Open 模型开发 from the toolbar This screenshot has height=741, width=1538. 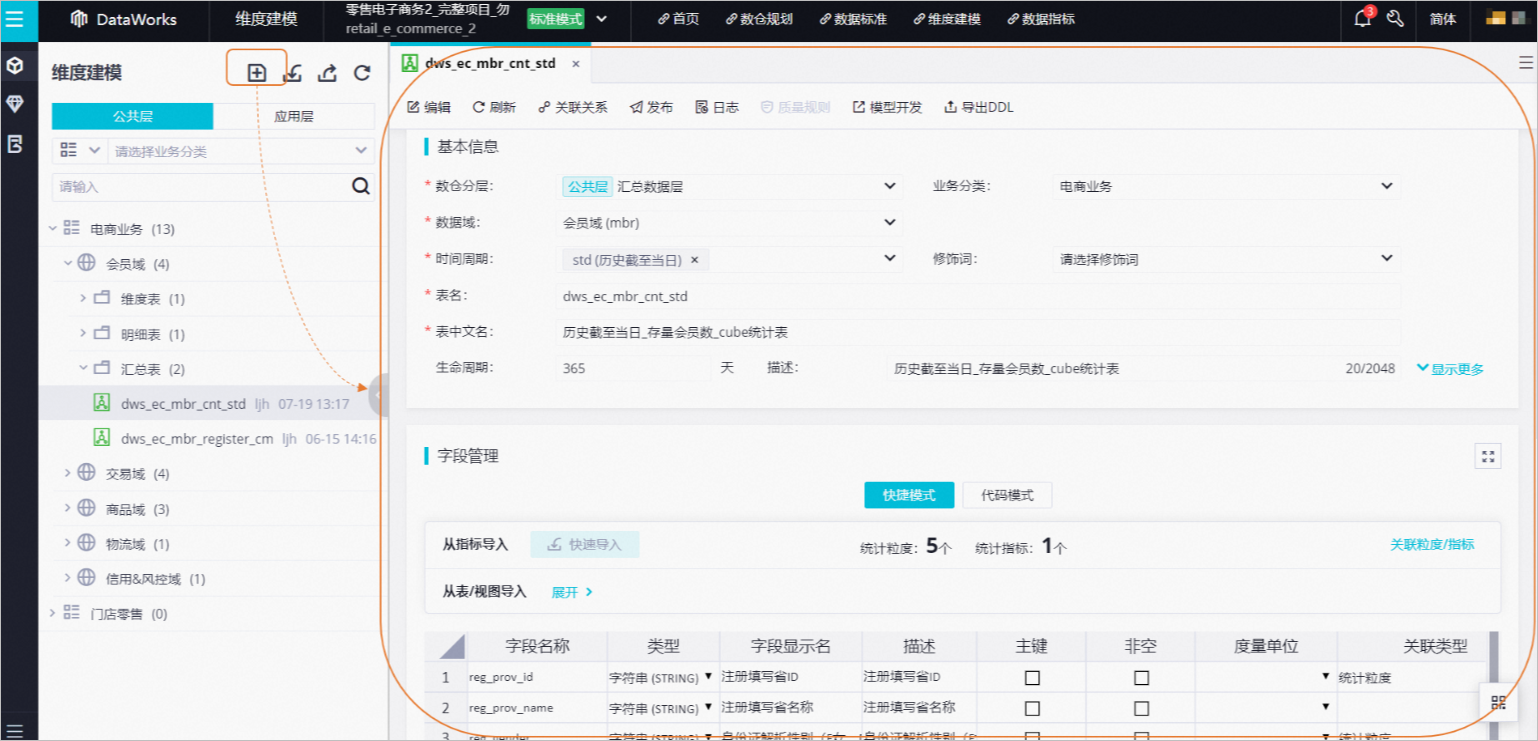click(x=887, y=107)
